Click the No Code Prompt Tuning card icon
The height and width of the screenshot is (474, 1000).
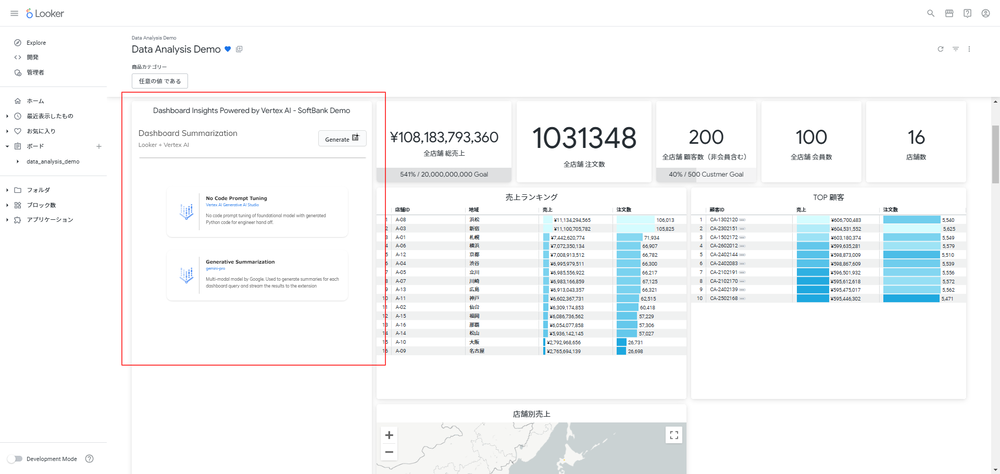click(x=186, y=213)
